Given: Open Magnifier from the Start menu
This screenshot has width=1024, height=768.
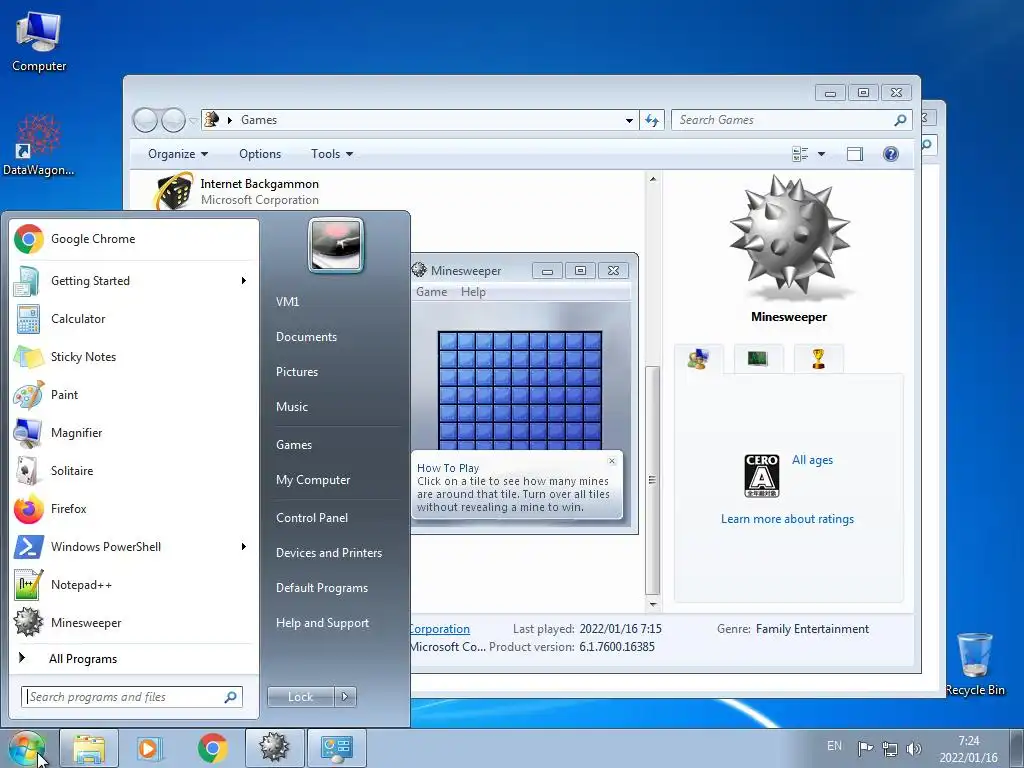Looking at the screenshot, I should click(x=134, y=432).
